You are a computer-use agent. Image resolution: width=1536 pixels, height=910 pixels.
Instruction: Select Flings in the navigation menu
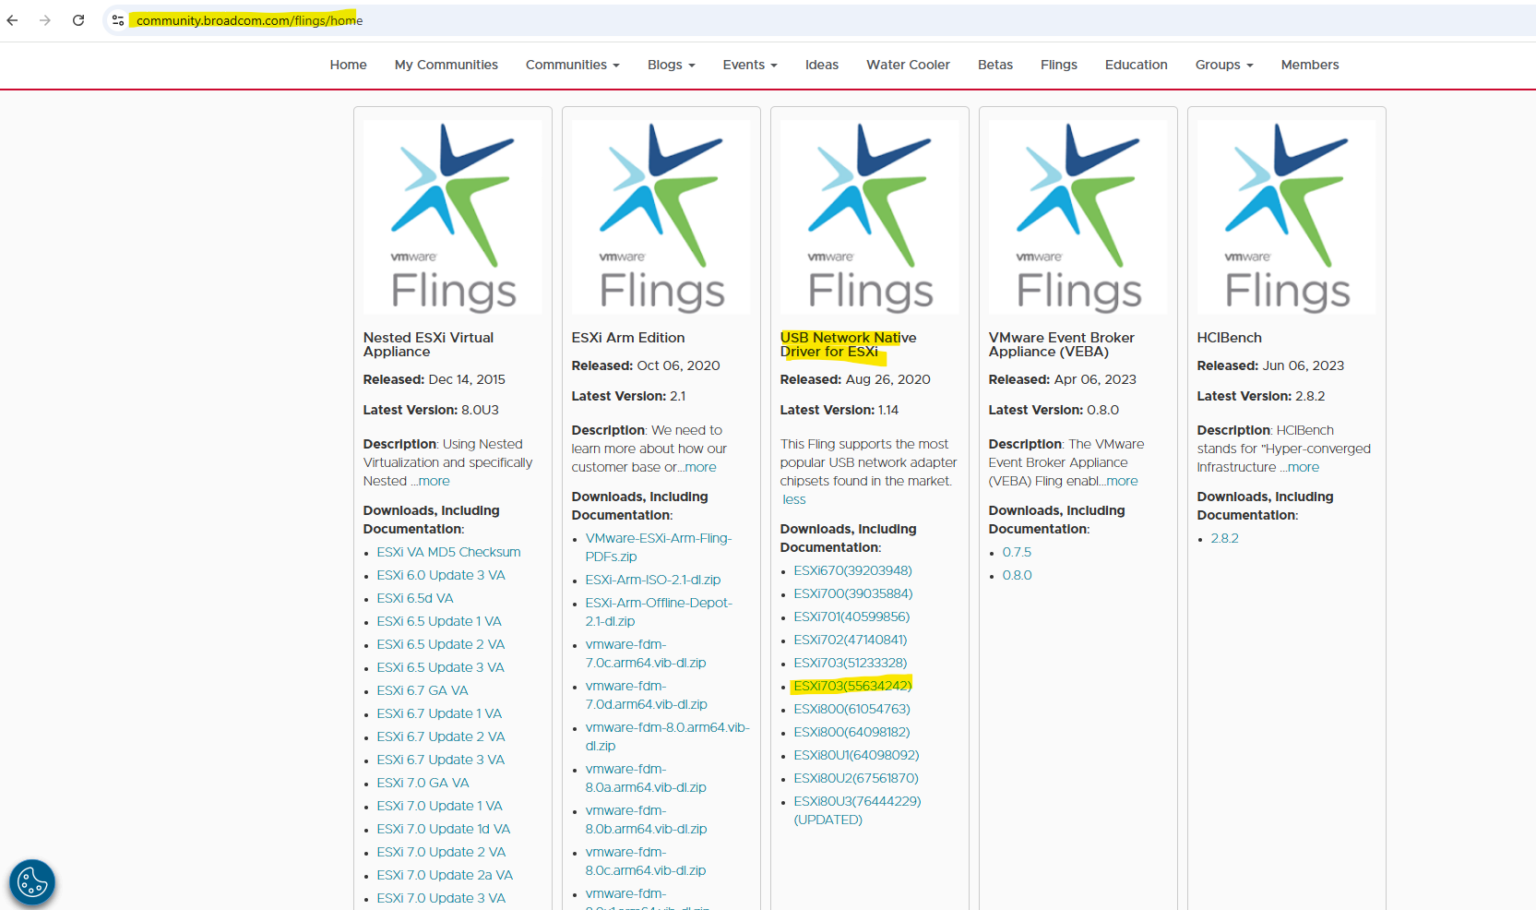[x=1058, y=64]
